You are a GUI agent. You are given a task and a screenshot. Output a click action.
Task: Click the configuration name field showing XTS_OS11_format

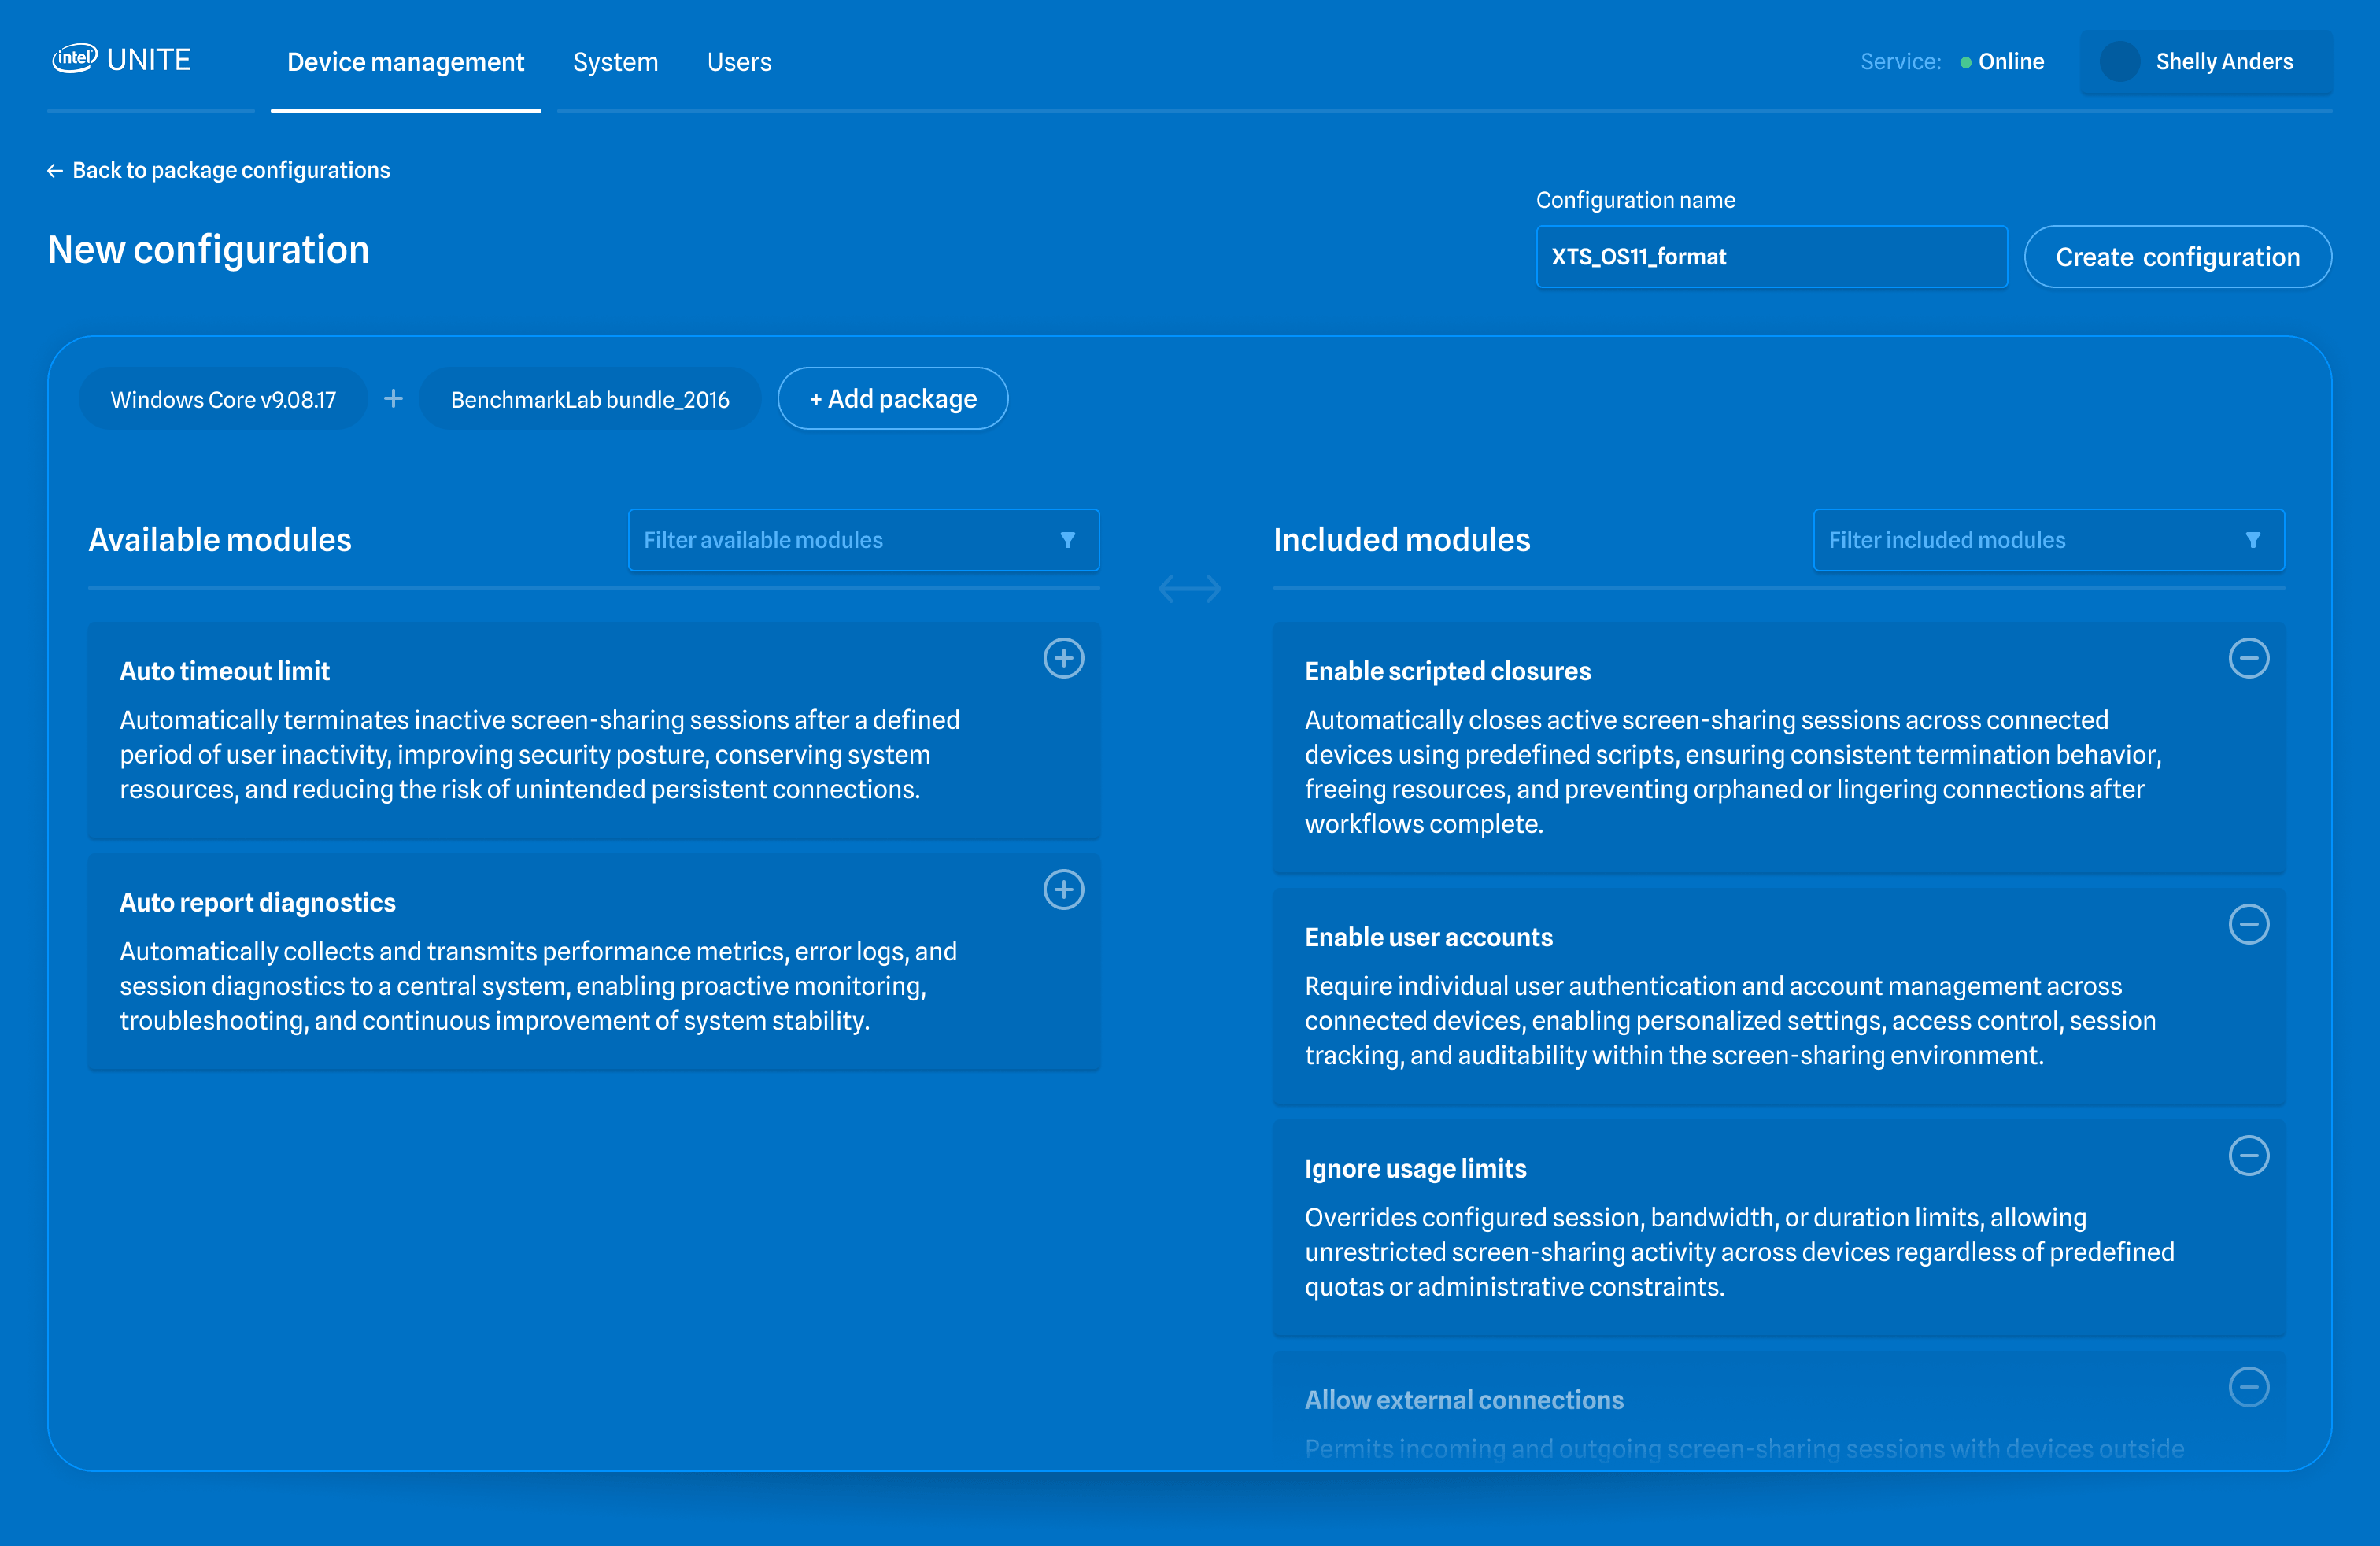tap(1770, 256)
